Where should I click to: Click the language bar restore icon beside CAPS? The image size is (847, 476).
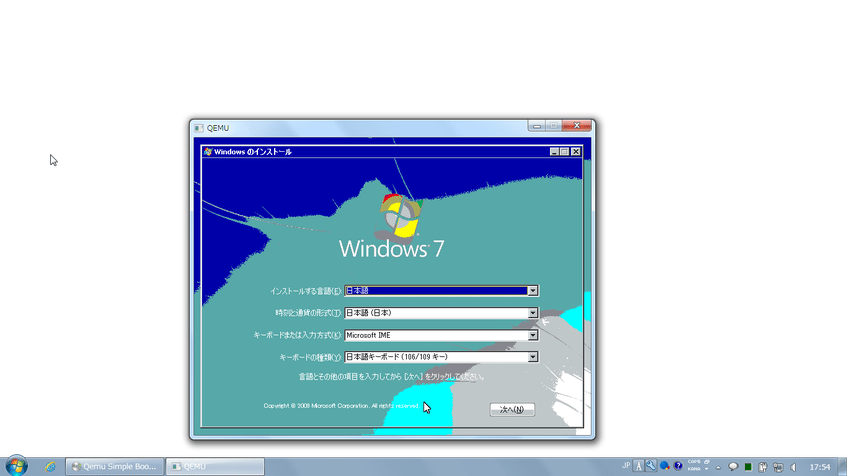707,462
